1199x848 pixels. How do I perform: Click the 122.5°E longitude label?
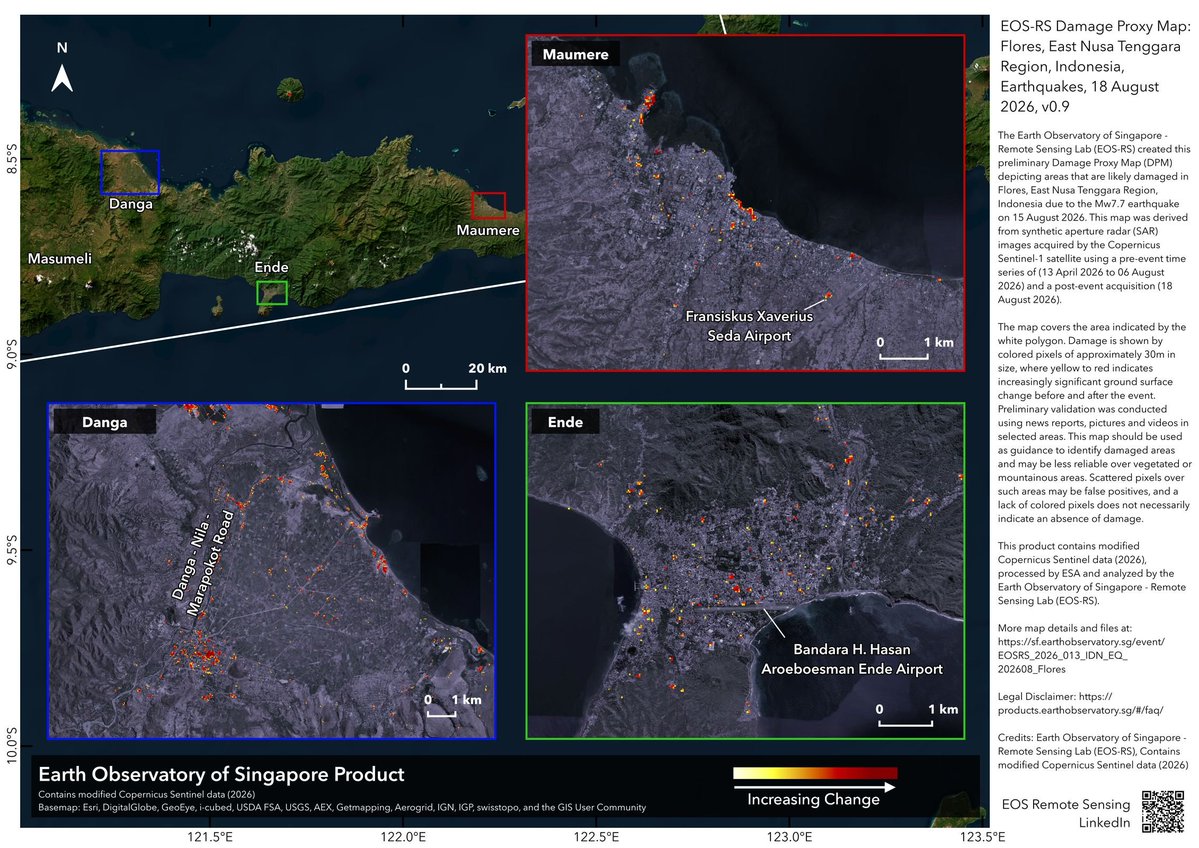[x=596, y=837]
